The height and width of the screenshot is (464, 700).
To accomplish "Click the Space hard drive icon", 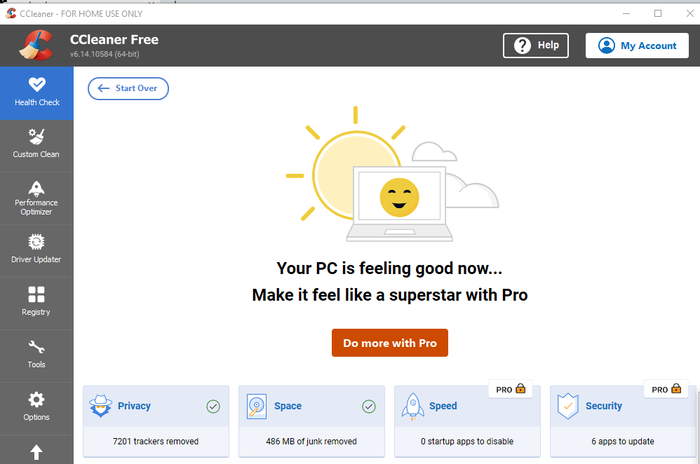I will tap(257, 406).
